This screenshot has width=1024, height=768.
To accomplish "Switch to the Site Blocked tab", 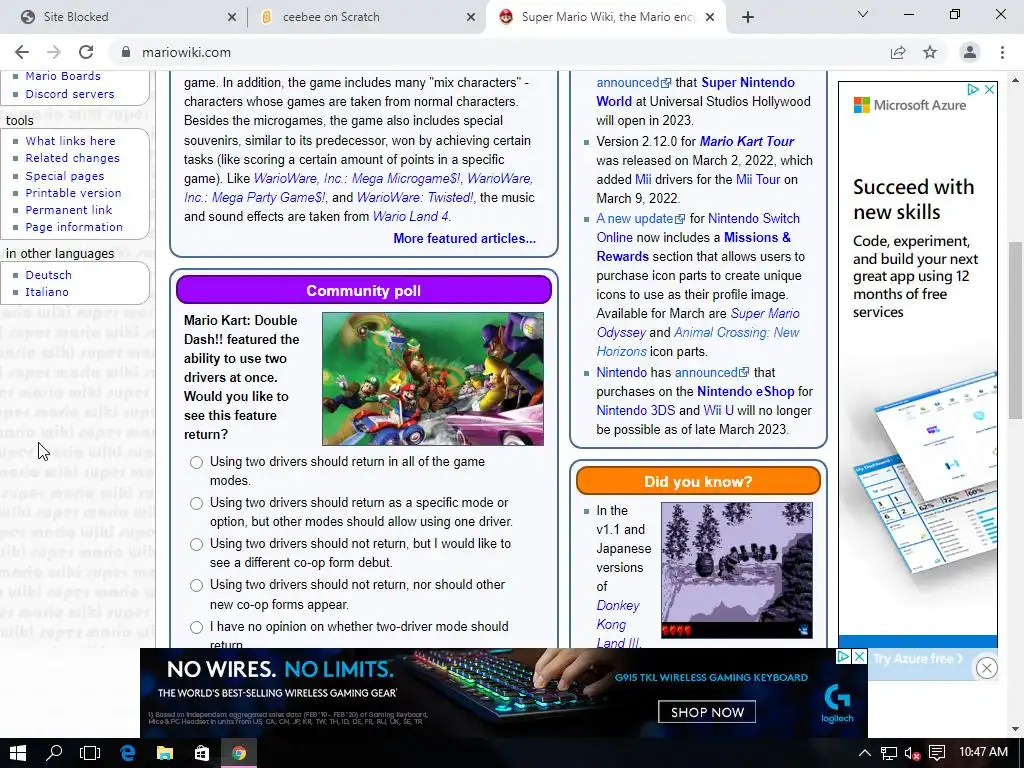I will tap(124, 17).
